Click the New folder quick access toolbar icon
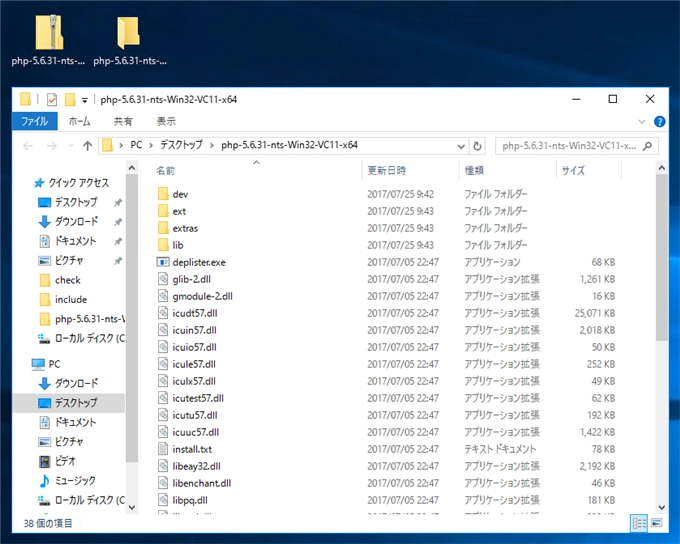This screenshot has width=680, height=544. (x=70, y=100)
